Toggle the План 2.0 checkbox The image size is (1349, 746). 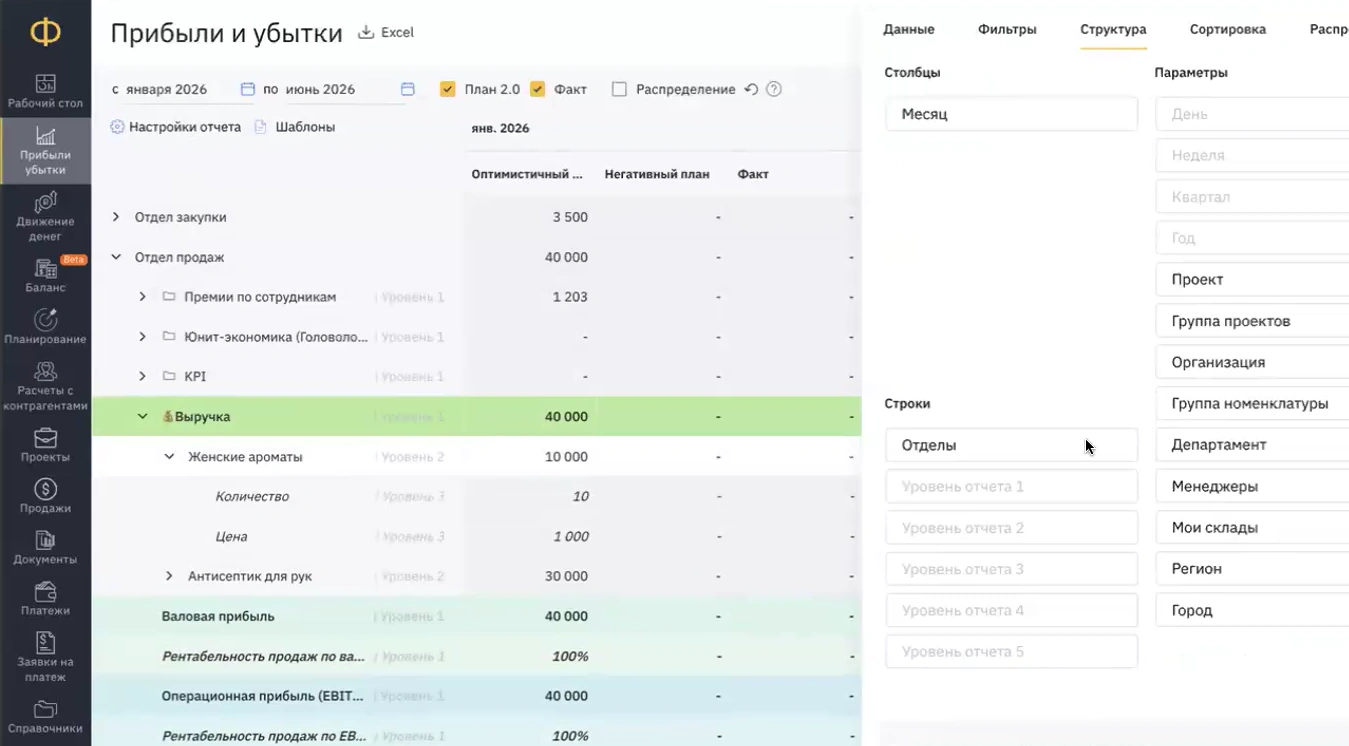tap(448, 89)
